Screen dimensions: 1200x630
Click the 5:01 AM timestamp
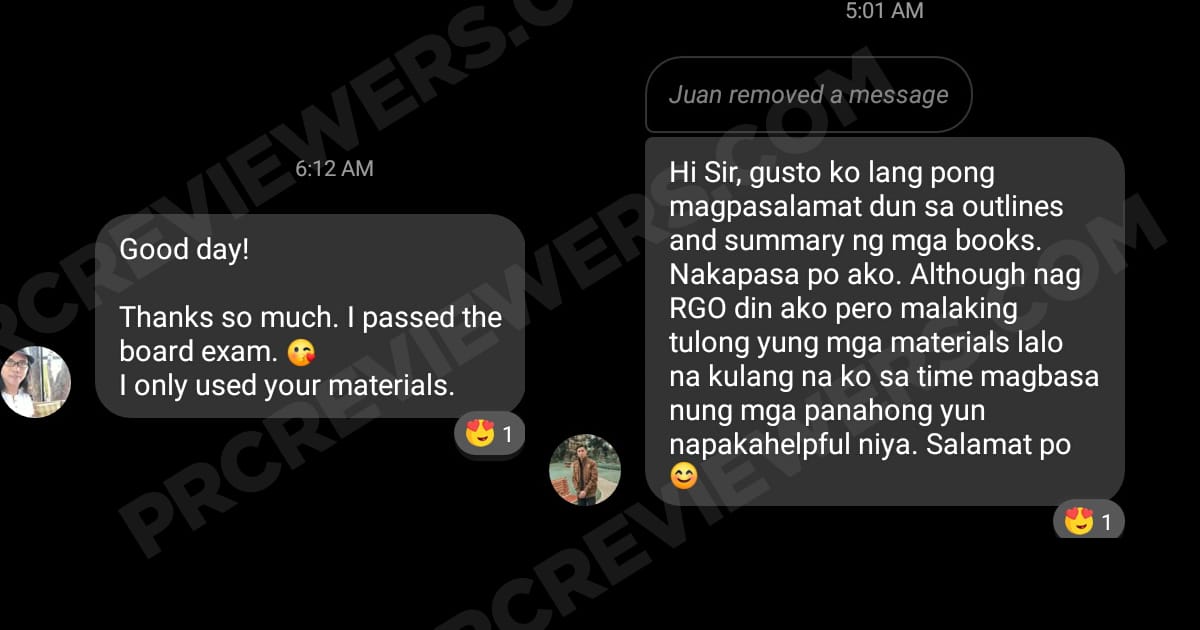[884, 11]
